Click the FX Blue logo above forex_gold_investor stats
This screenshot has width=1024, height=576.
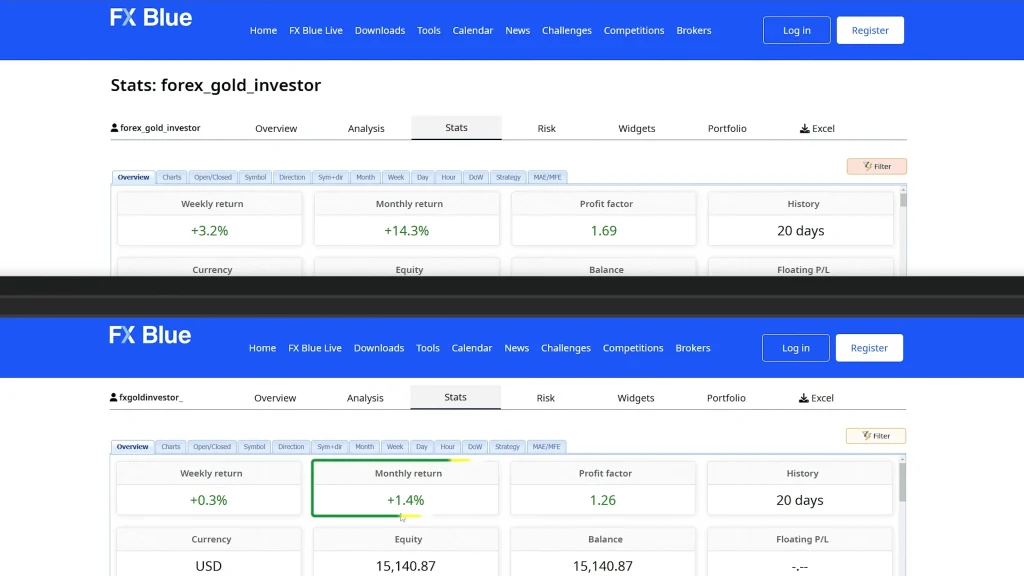151,18
